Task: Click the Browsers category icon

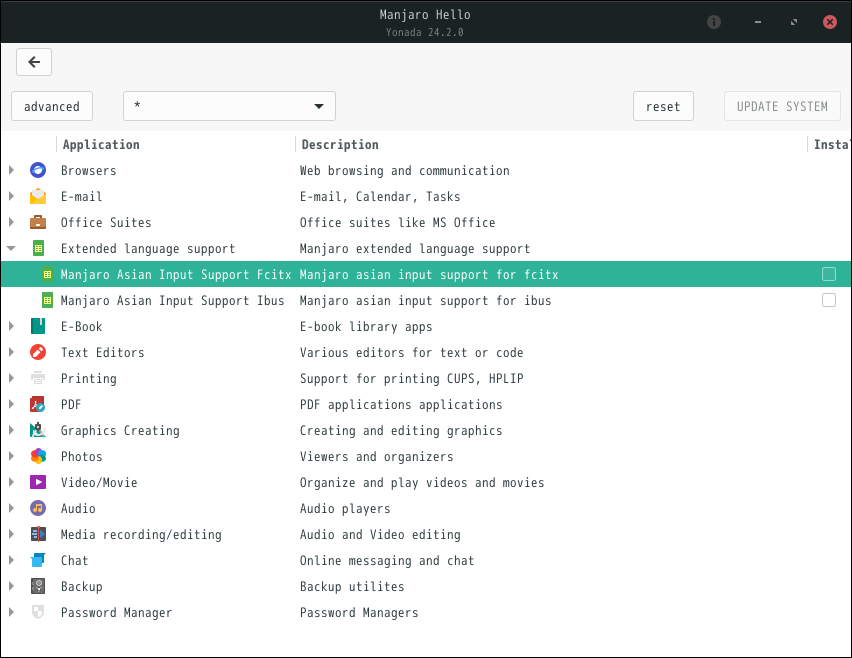Action: [38, 170]
